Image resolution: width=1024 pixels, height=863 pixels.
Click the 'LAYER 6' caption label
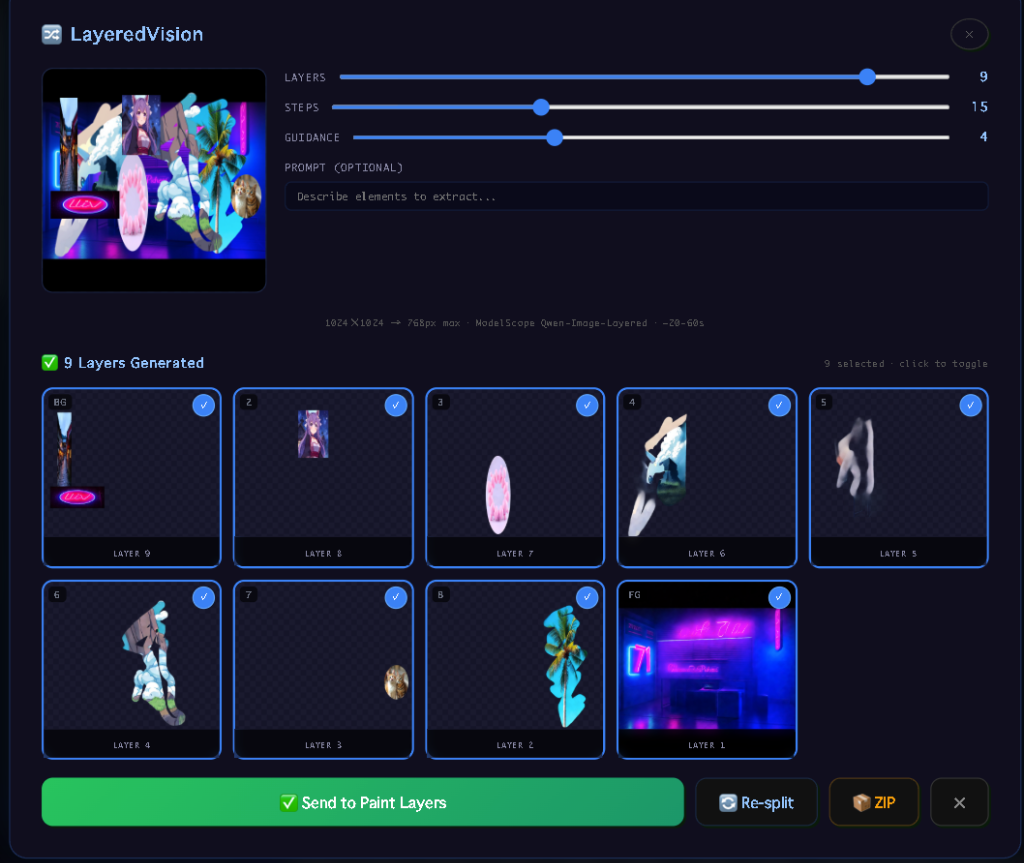[x=707, y=553]
